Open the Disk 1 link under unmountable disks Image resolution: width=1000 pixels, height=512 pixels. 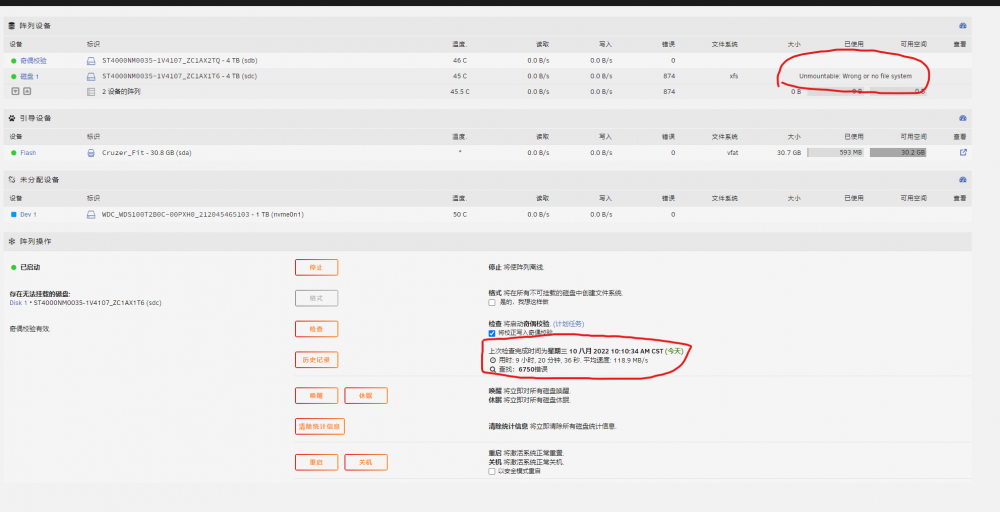pyautogui.click(x=18, y=303)
